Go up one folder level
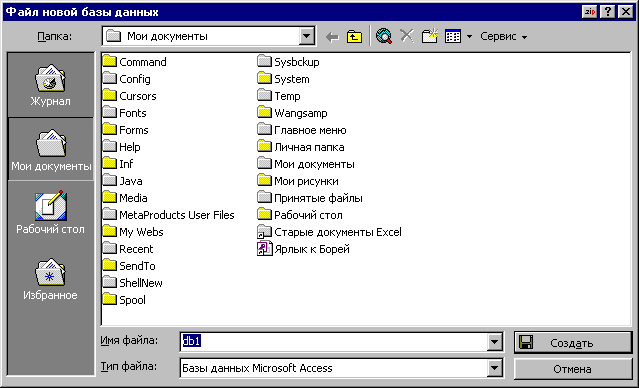This screenshot has width=639, height=388. click(x=354, y=37)
